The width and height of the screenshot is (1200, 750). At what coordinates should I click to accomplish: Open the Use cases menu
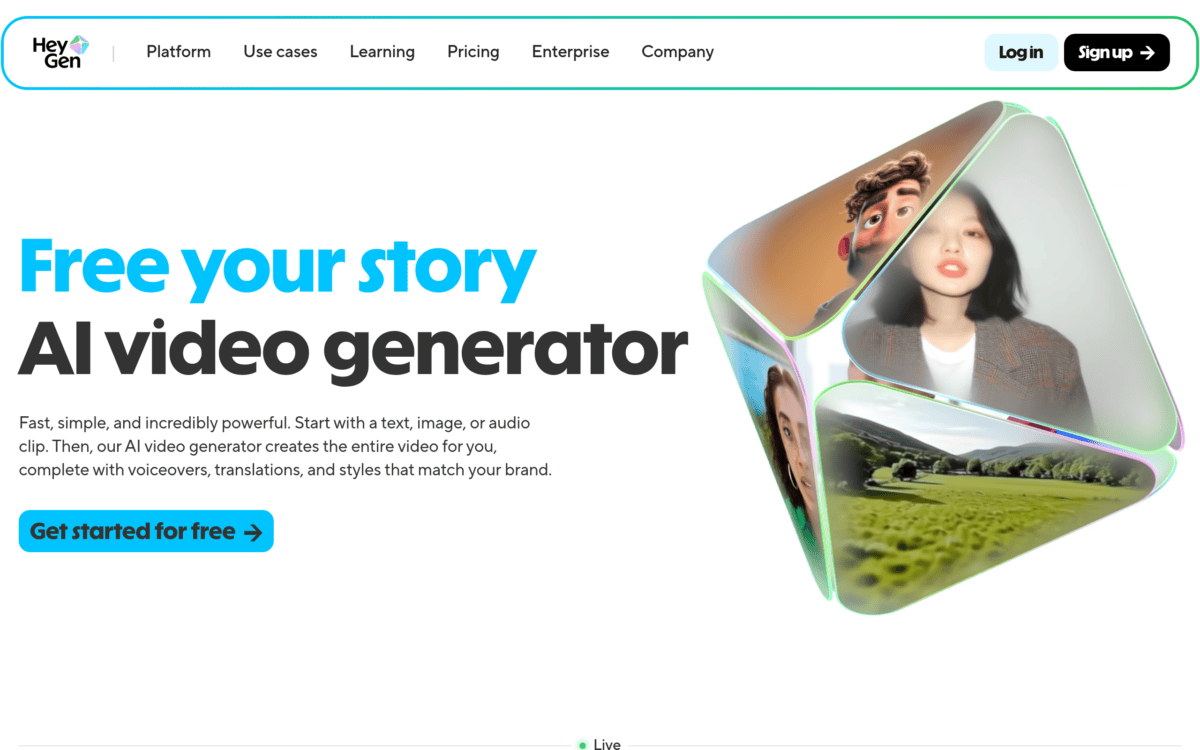(x=280, y=52)
